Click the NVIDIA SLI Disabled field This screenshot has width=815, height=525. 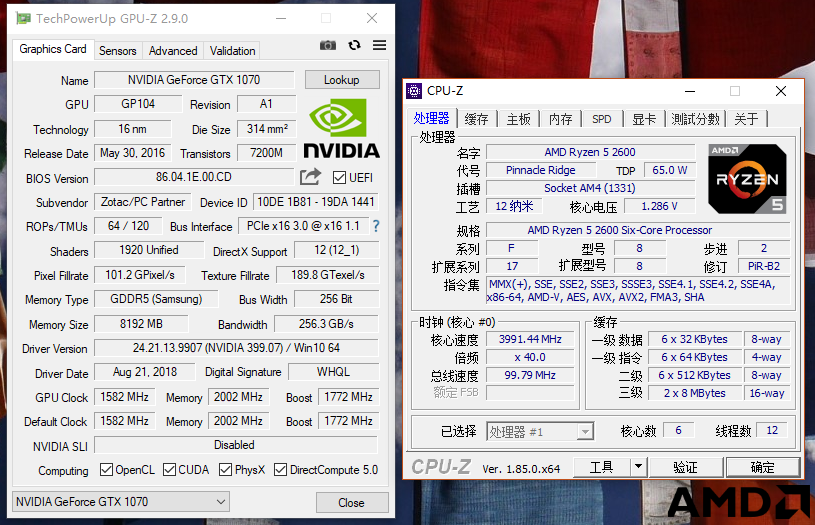point(236,445)
